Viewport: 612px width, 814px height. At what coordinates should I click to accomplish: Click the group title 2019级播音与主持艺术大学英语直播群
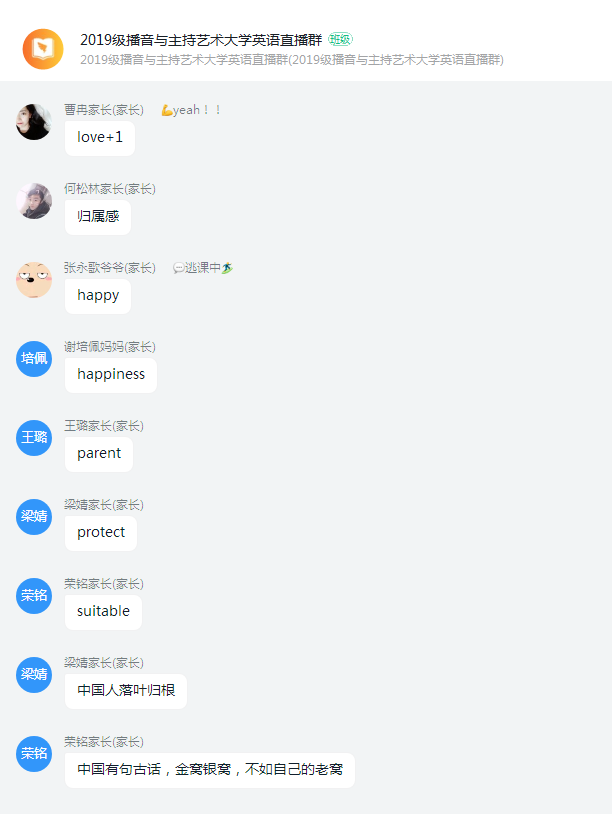pos(201,40)
